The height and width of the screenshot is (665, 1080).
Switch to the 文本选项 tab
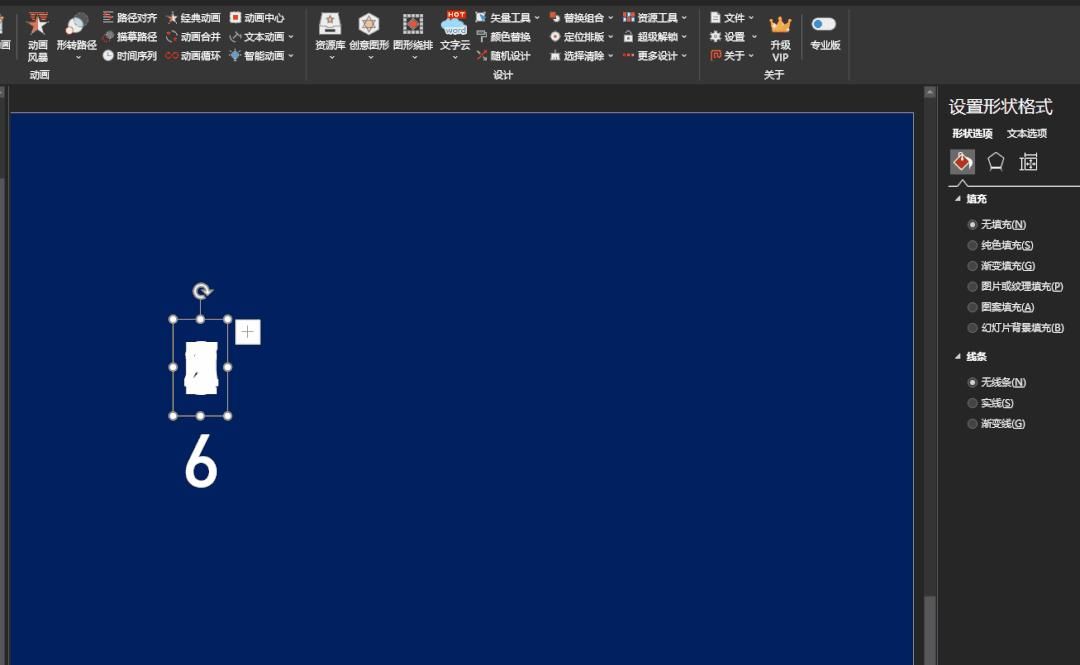click(x=1026, y=133)
